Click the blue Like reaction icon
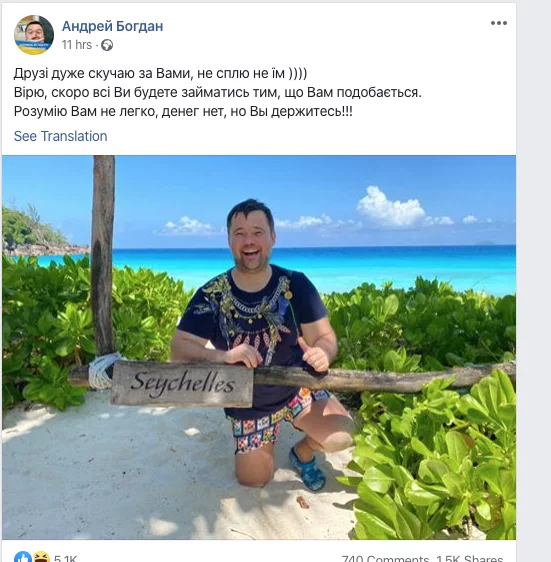The image size is (551, 562). pos(23,557)
